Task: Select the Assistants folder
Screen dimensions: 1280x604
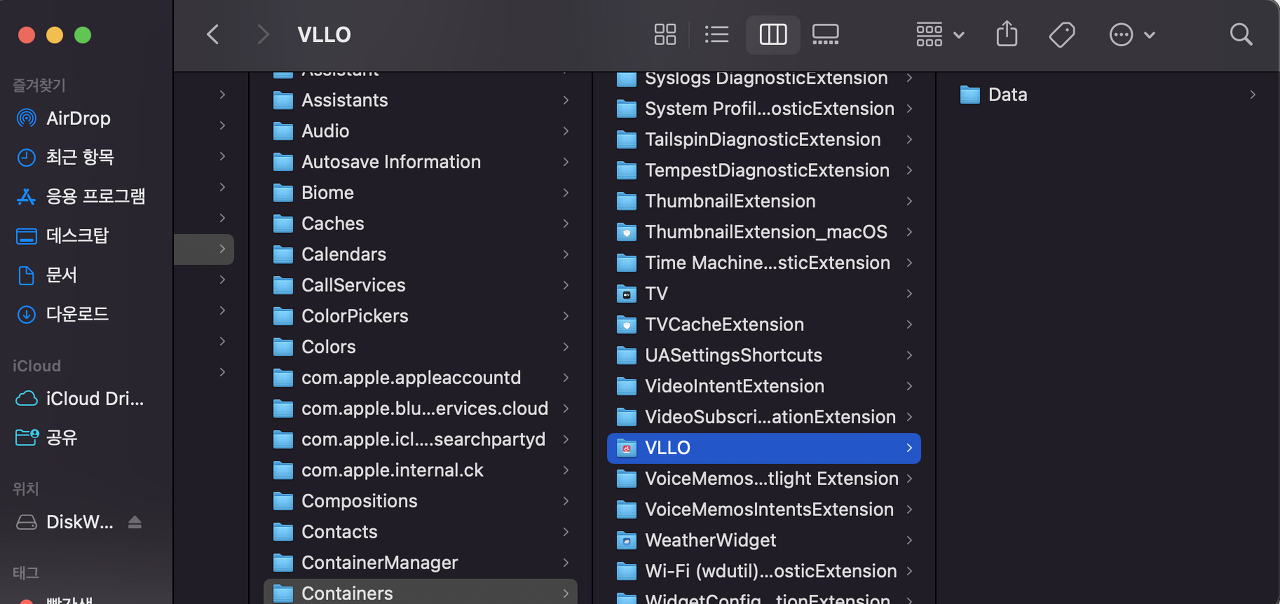Action: point(420,100)
